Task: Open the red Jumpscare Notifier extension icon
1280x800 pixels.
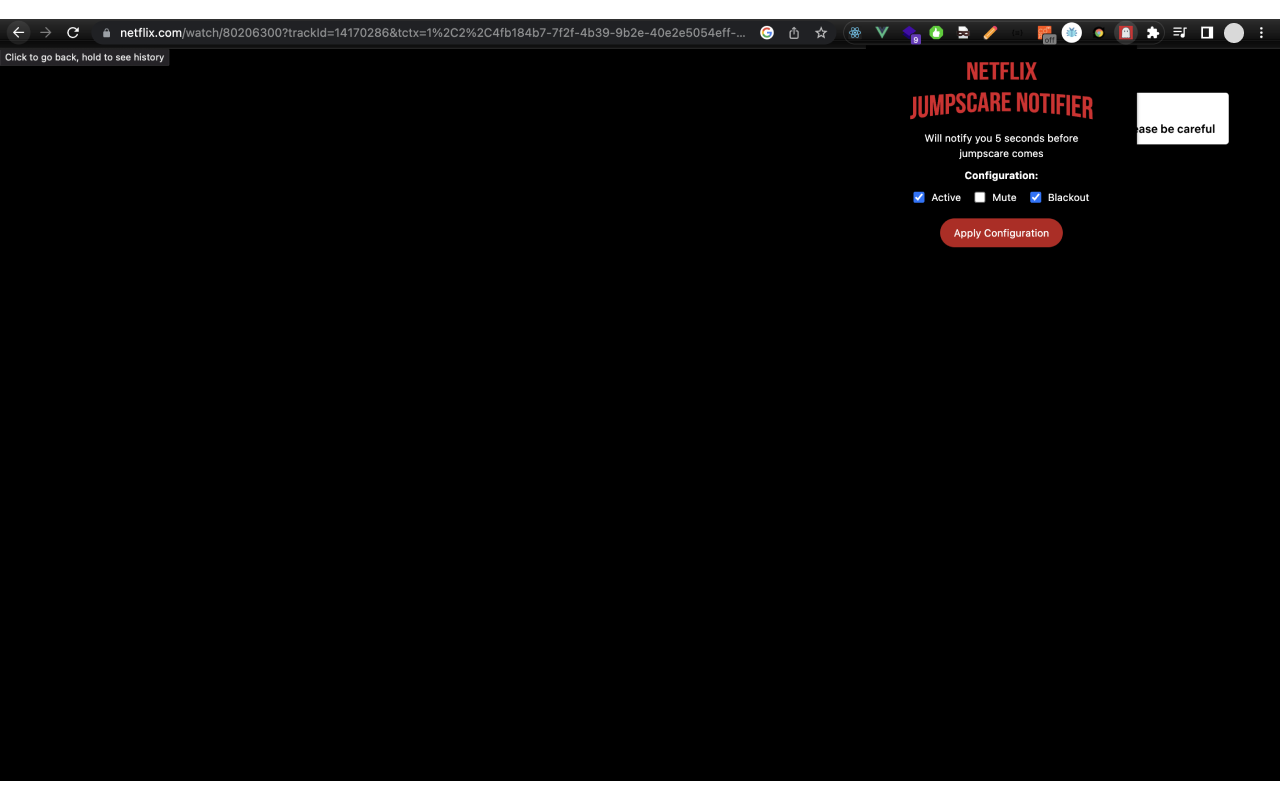Action: [1125, 32]
